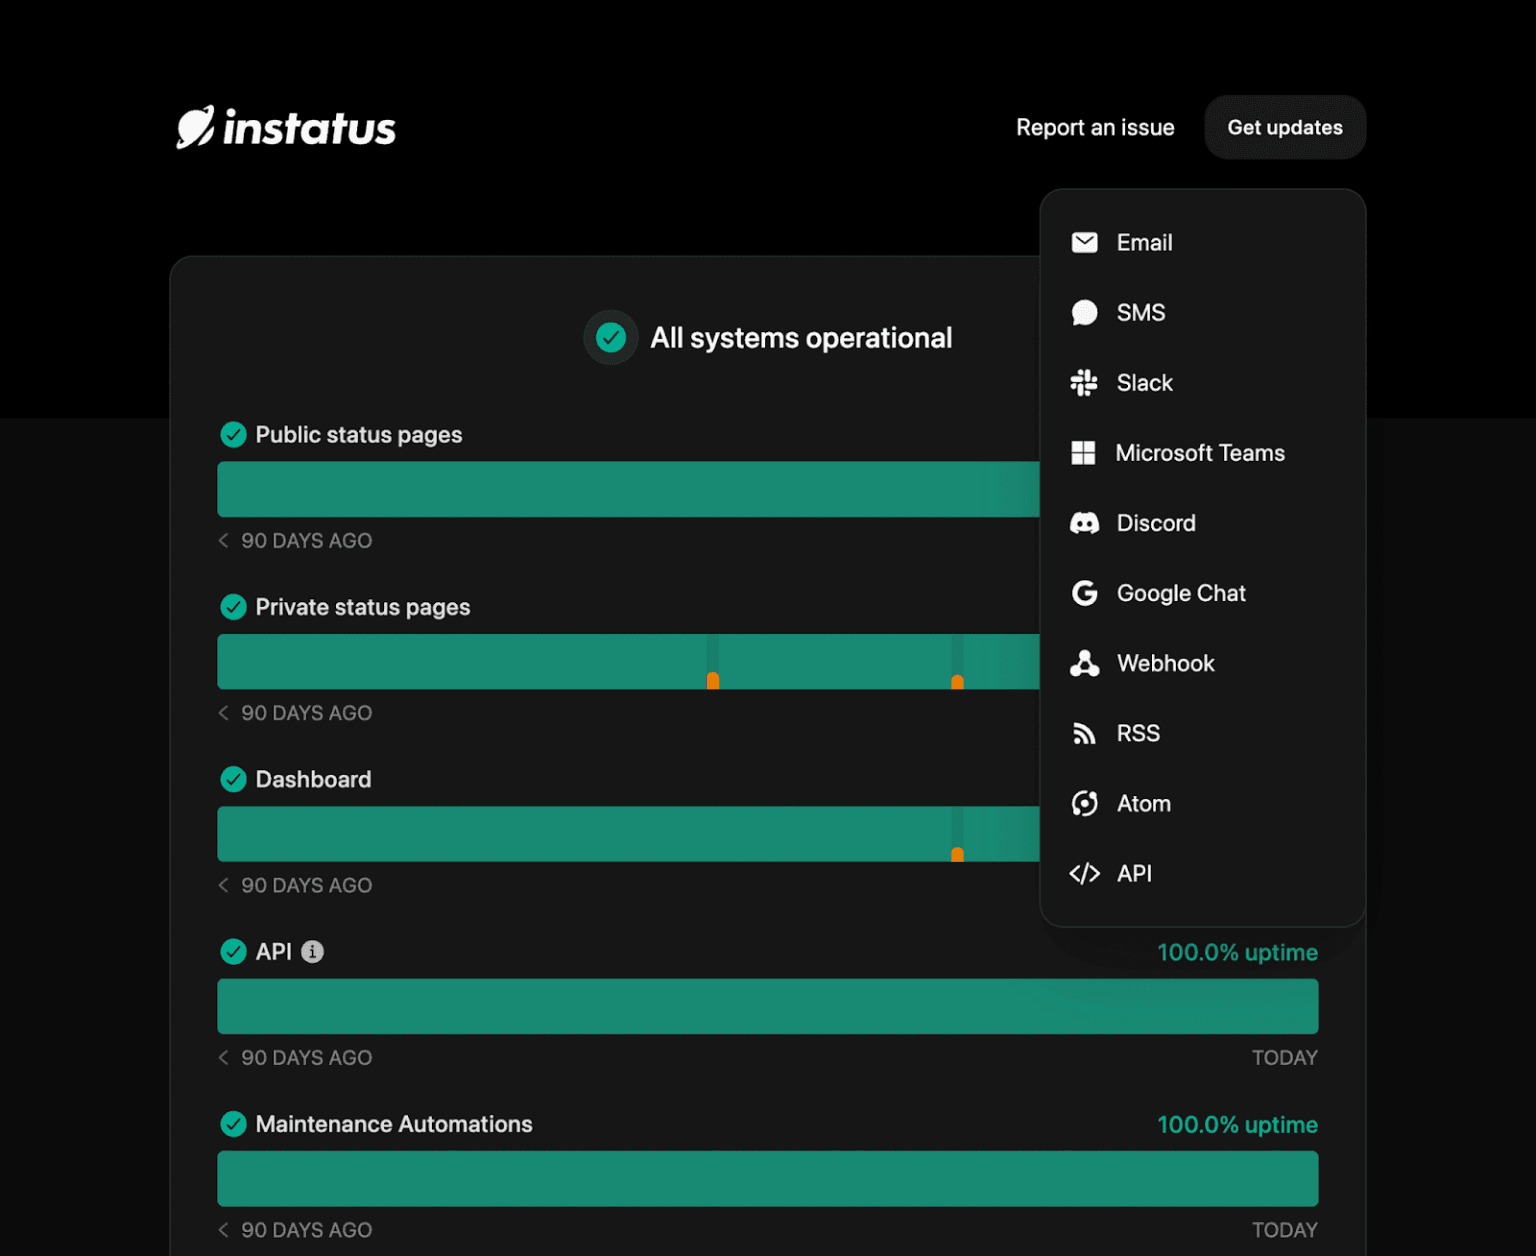Click the Webhook icon
Screen dimensions: 1536x1256
click(1084, 663)
